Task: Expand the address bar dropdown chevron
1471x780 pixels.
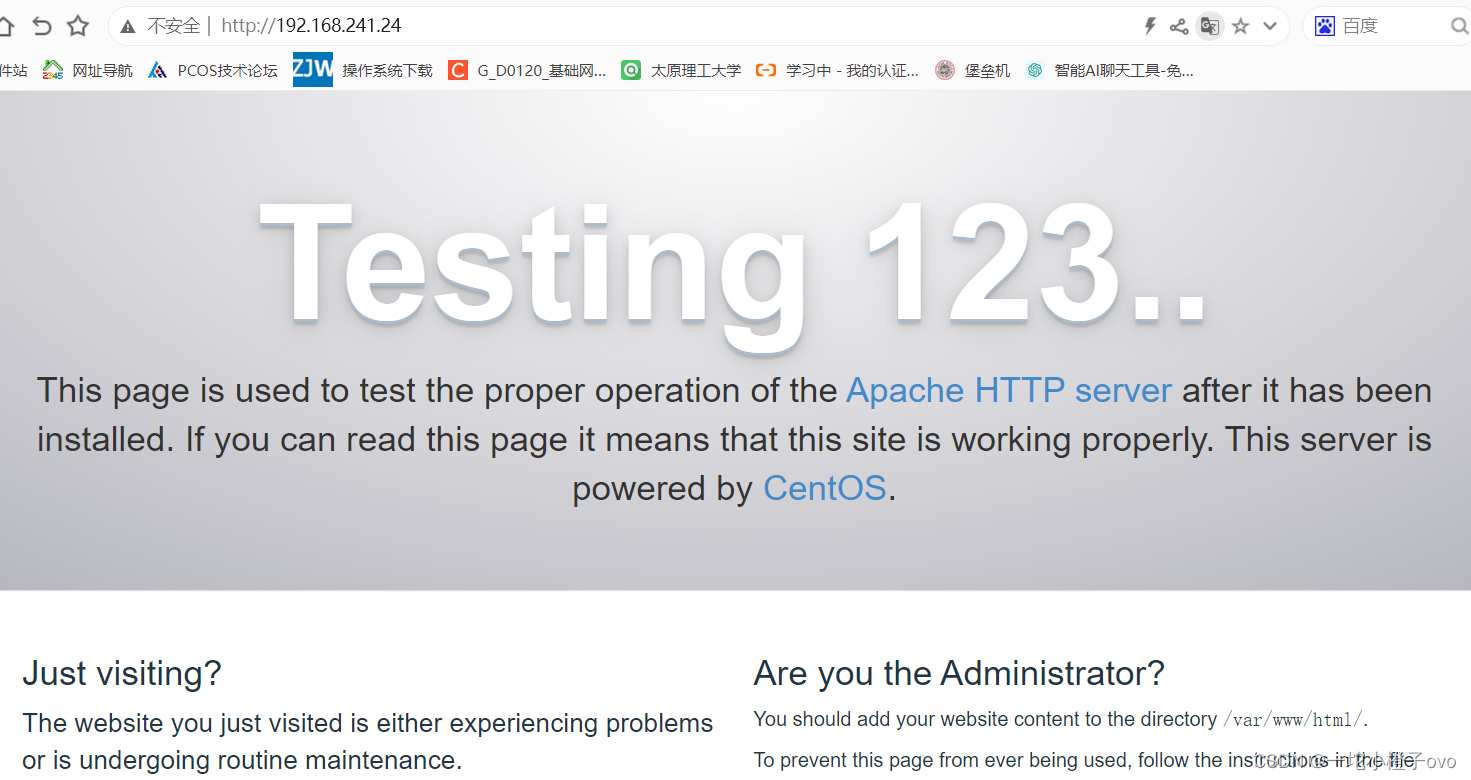Action: pyautogui.click(x=1270, y=26)
